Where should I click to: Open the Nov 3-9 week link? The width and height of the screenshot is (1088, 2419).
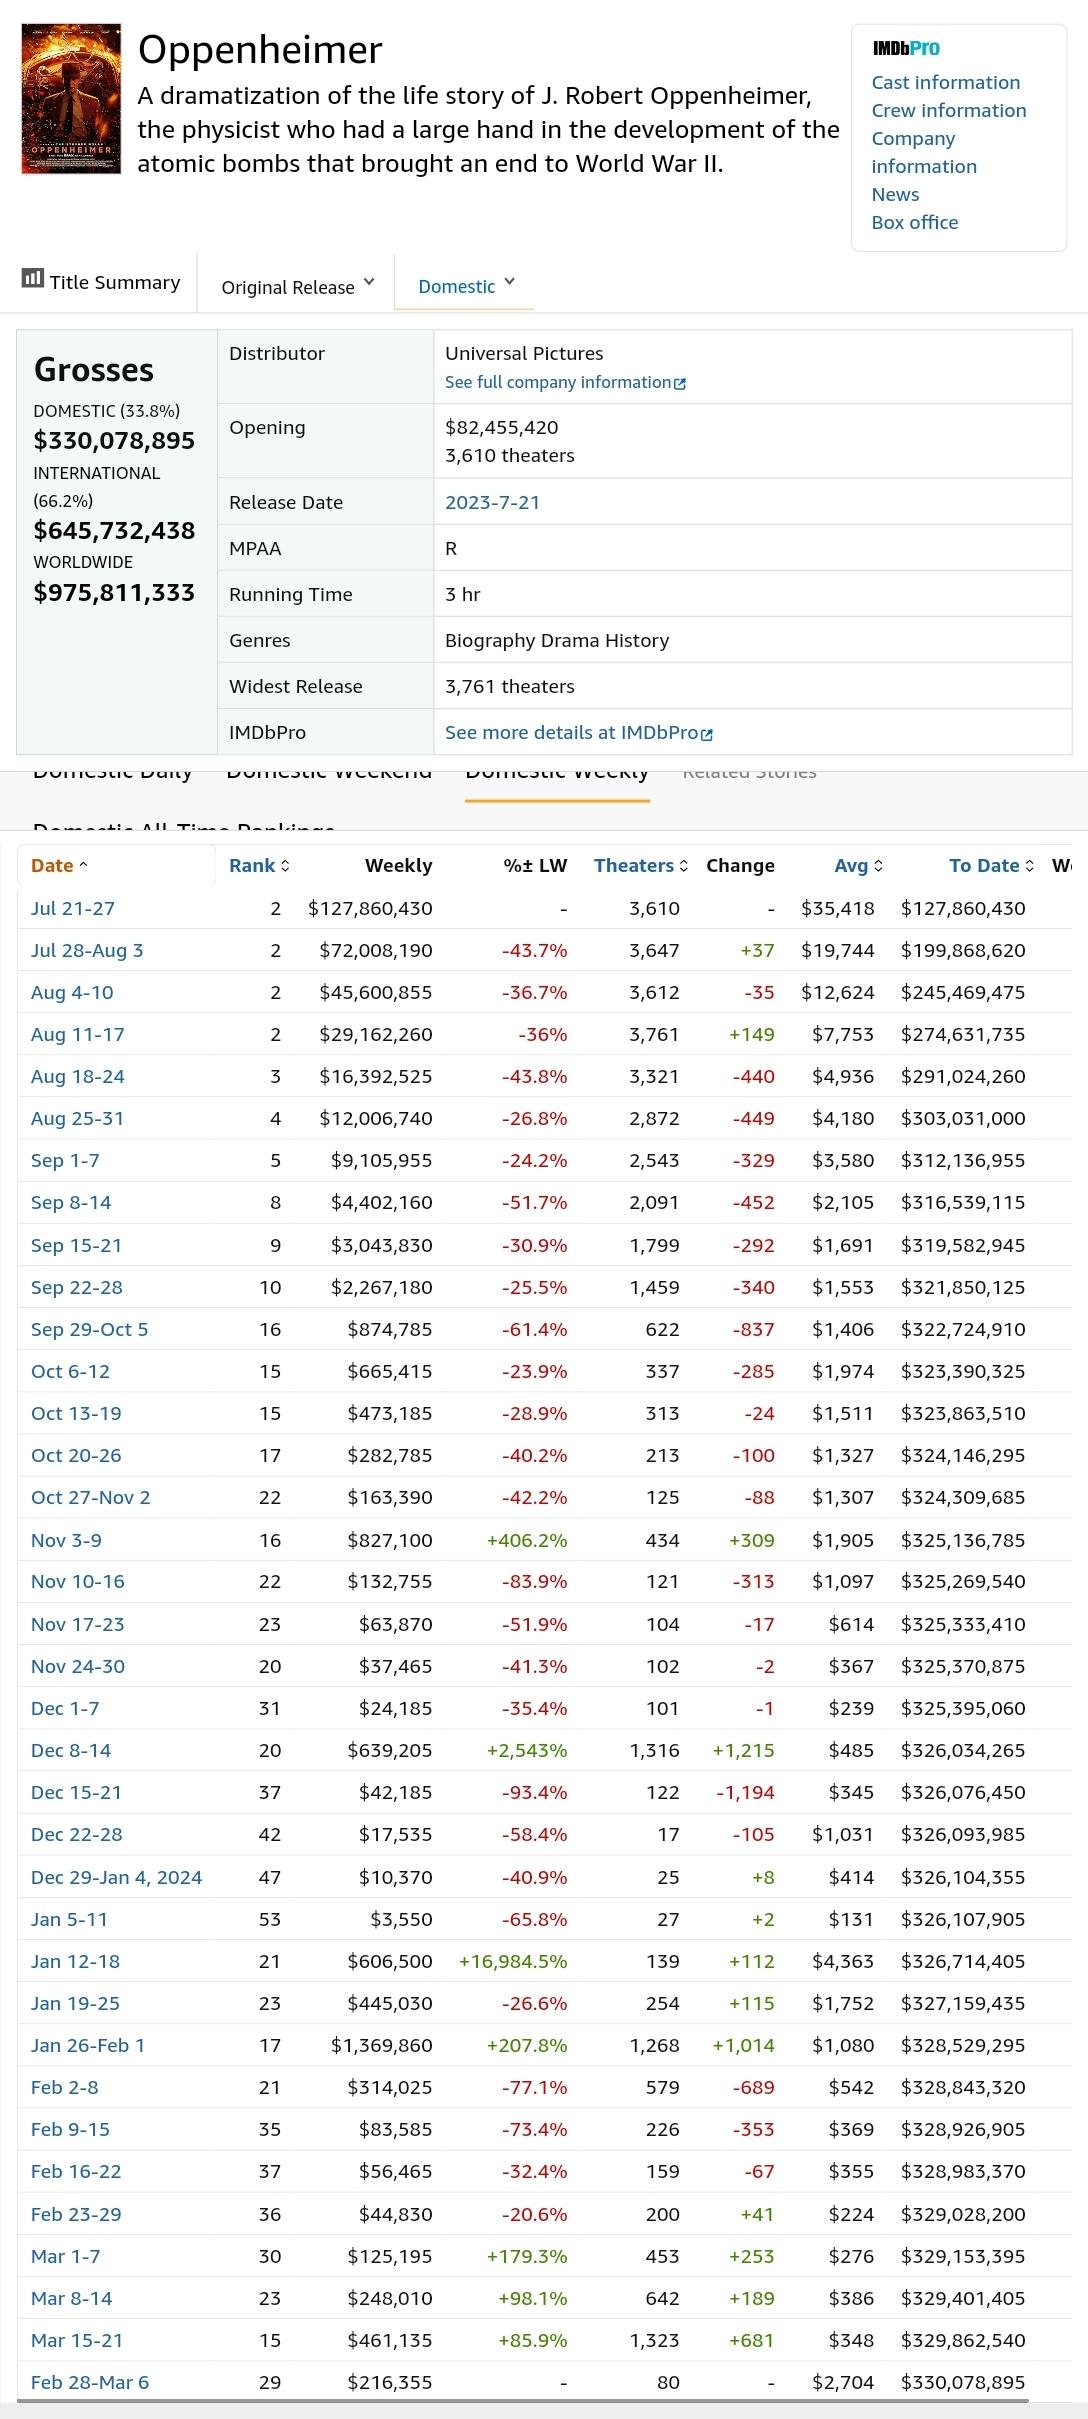coord(66,1540)
